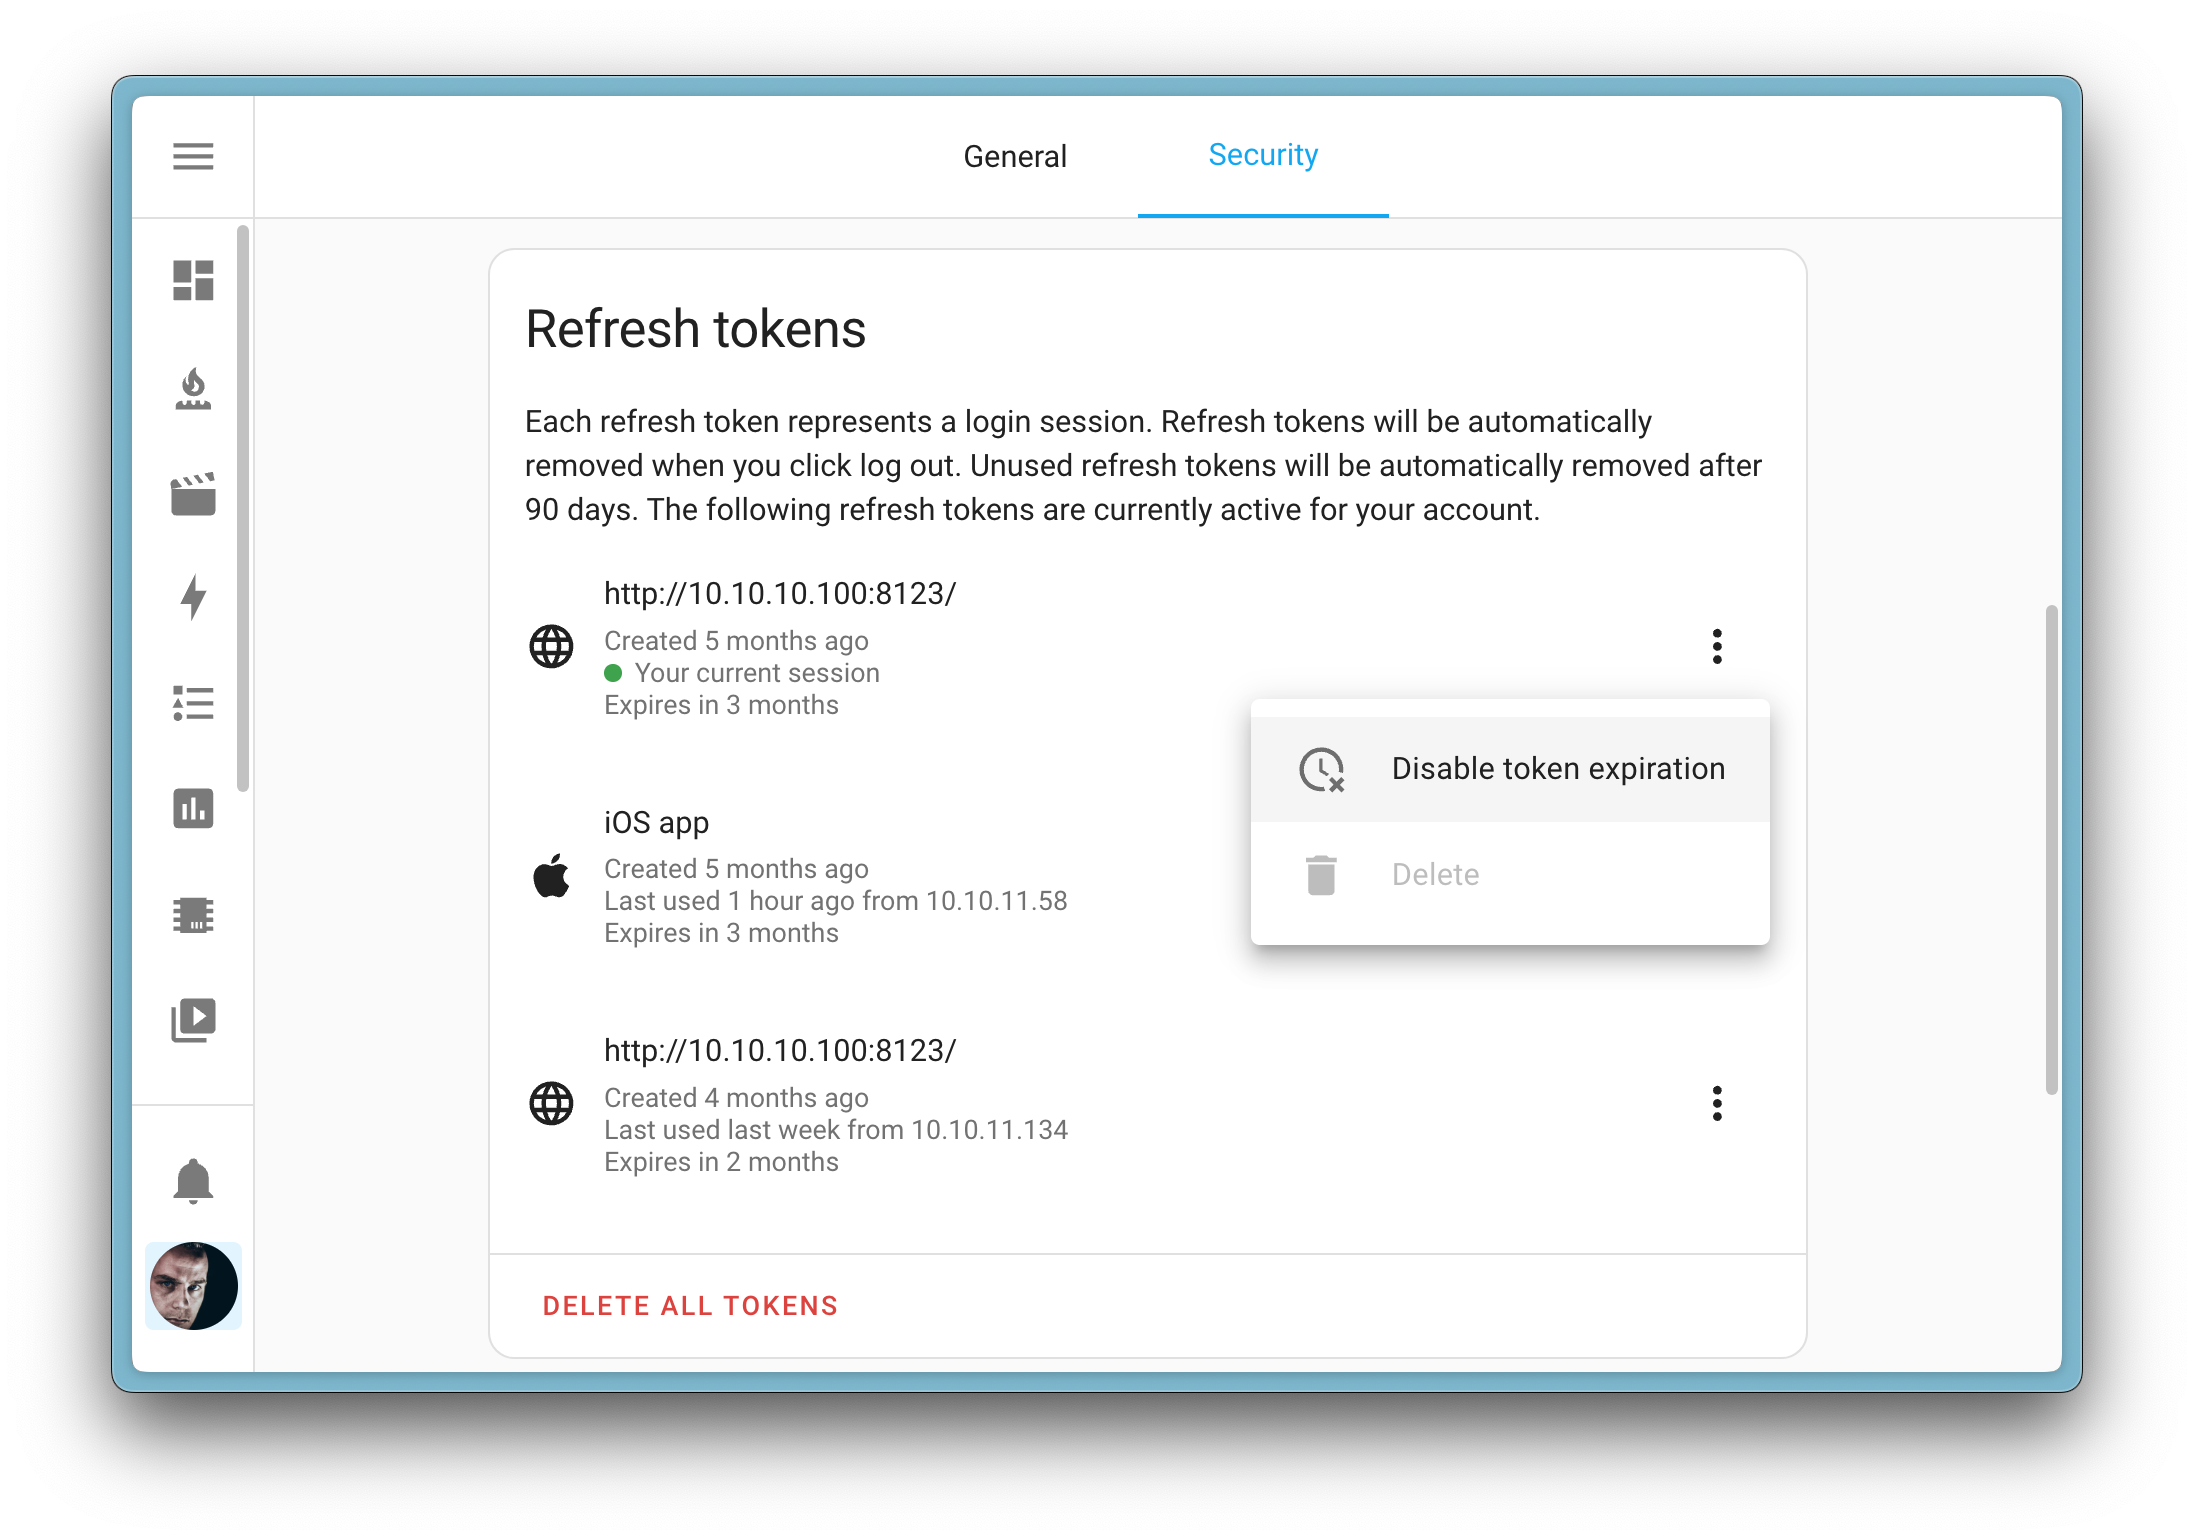The width and height of the screenshot is (2194, 1540).
Task: Open the three-dot menu on the bottom token
Action: (1717, 1103)
